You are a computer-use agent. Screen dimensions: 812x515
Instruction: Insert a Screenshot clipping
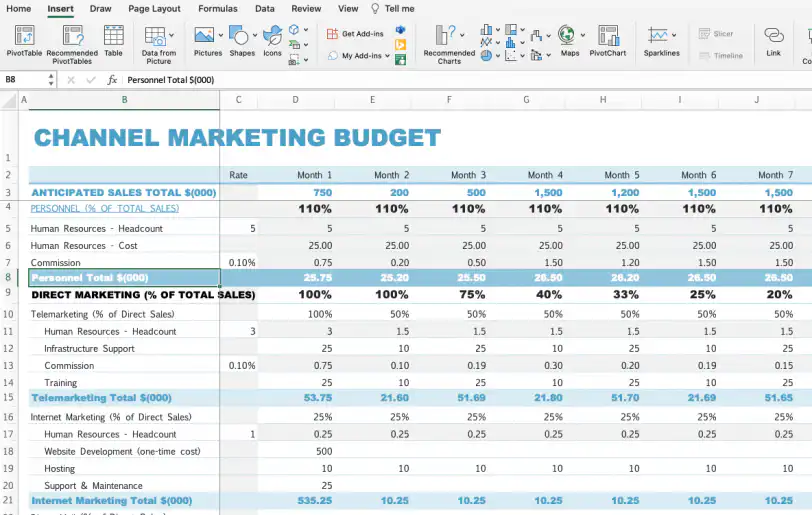click(294, 60)
